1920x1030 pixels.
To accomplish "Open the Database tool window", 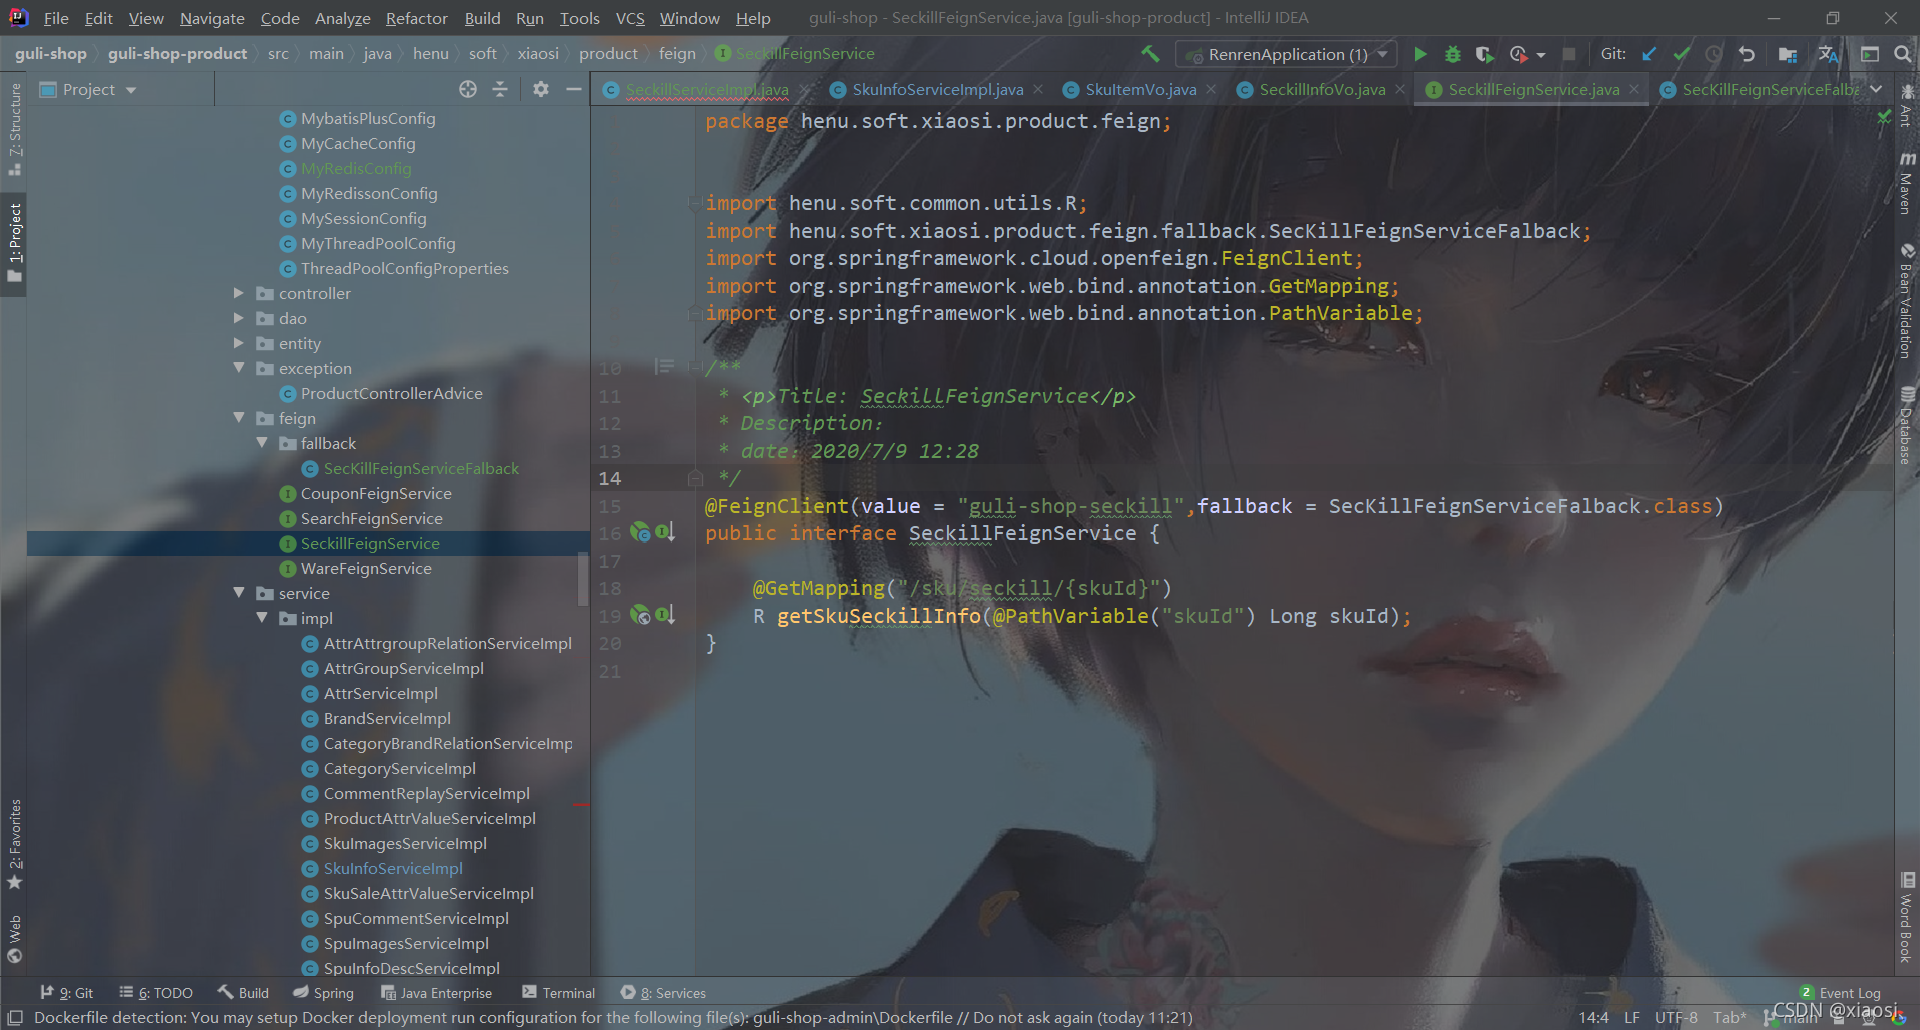I will click(1907, 425).
